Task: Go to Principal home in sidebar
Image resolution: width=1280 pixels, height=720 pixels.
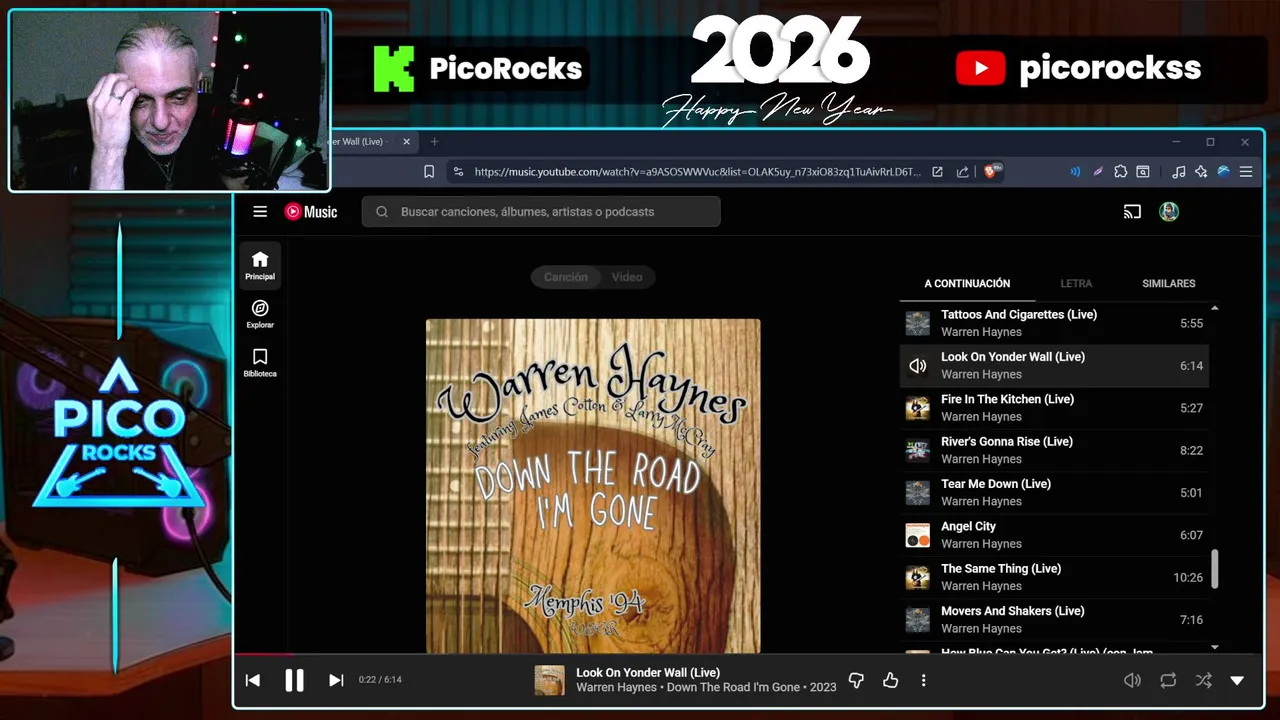Action: tap(260, 266)
